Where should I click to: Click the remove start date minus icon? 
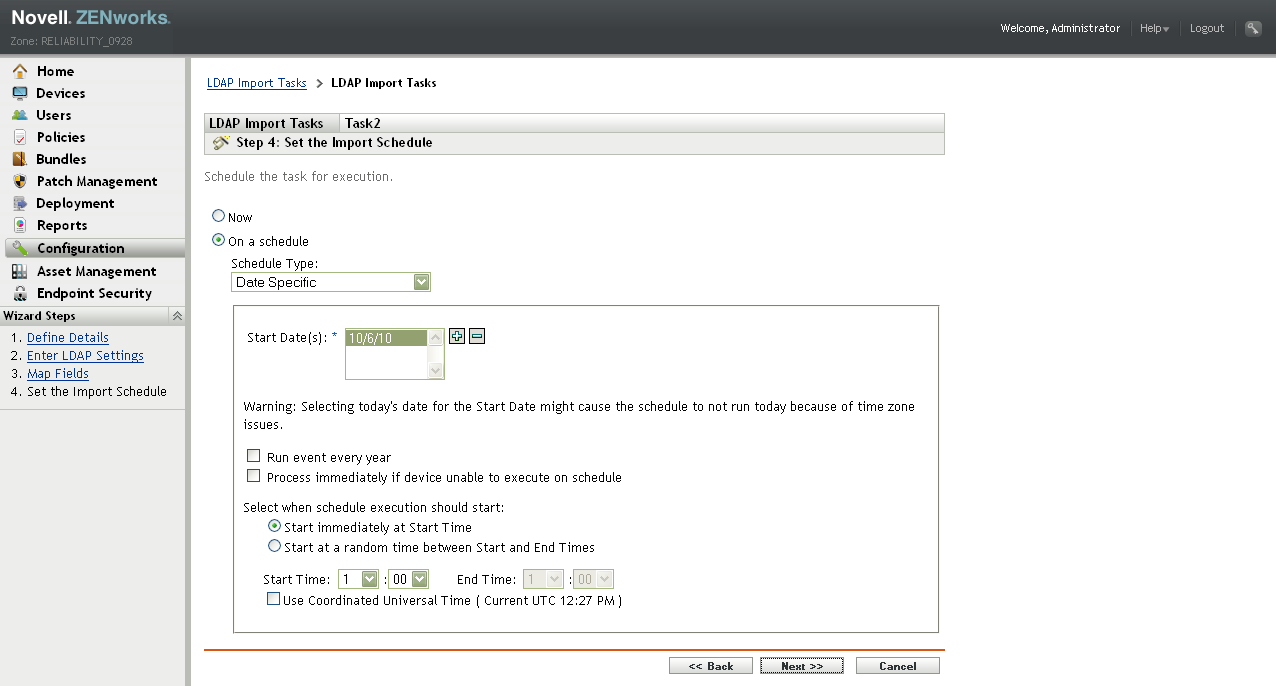(476, 336)
